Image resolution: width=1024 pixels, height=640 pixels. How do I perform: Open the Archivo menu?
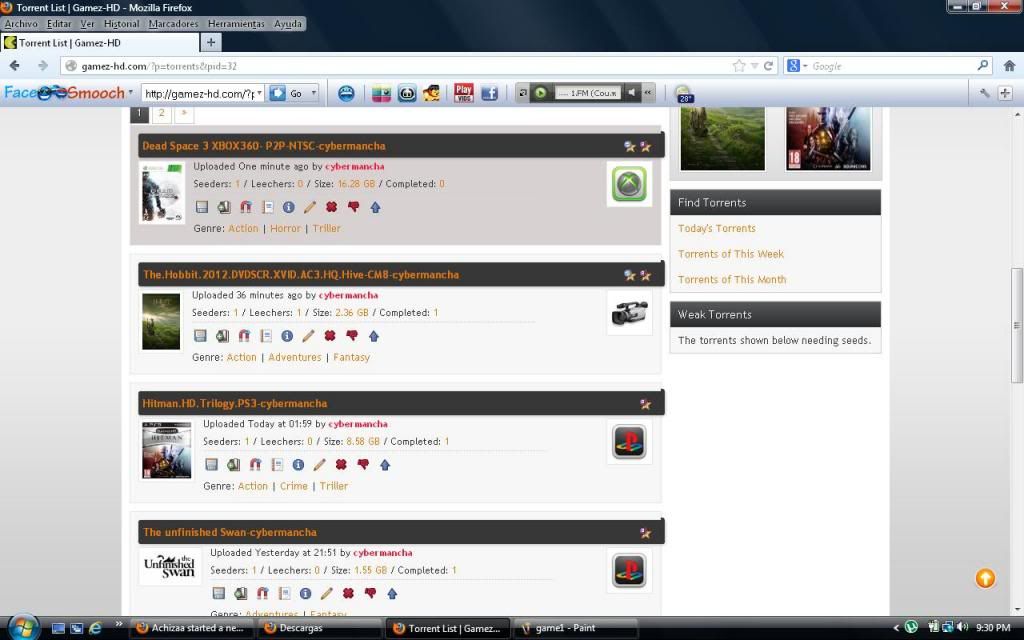click(x=21, y=24)
